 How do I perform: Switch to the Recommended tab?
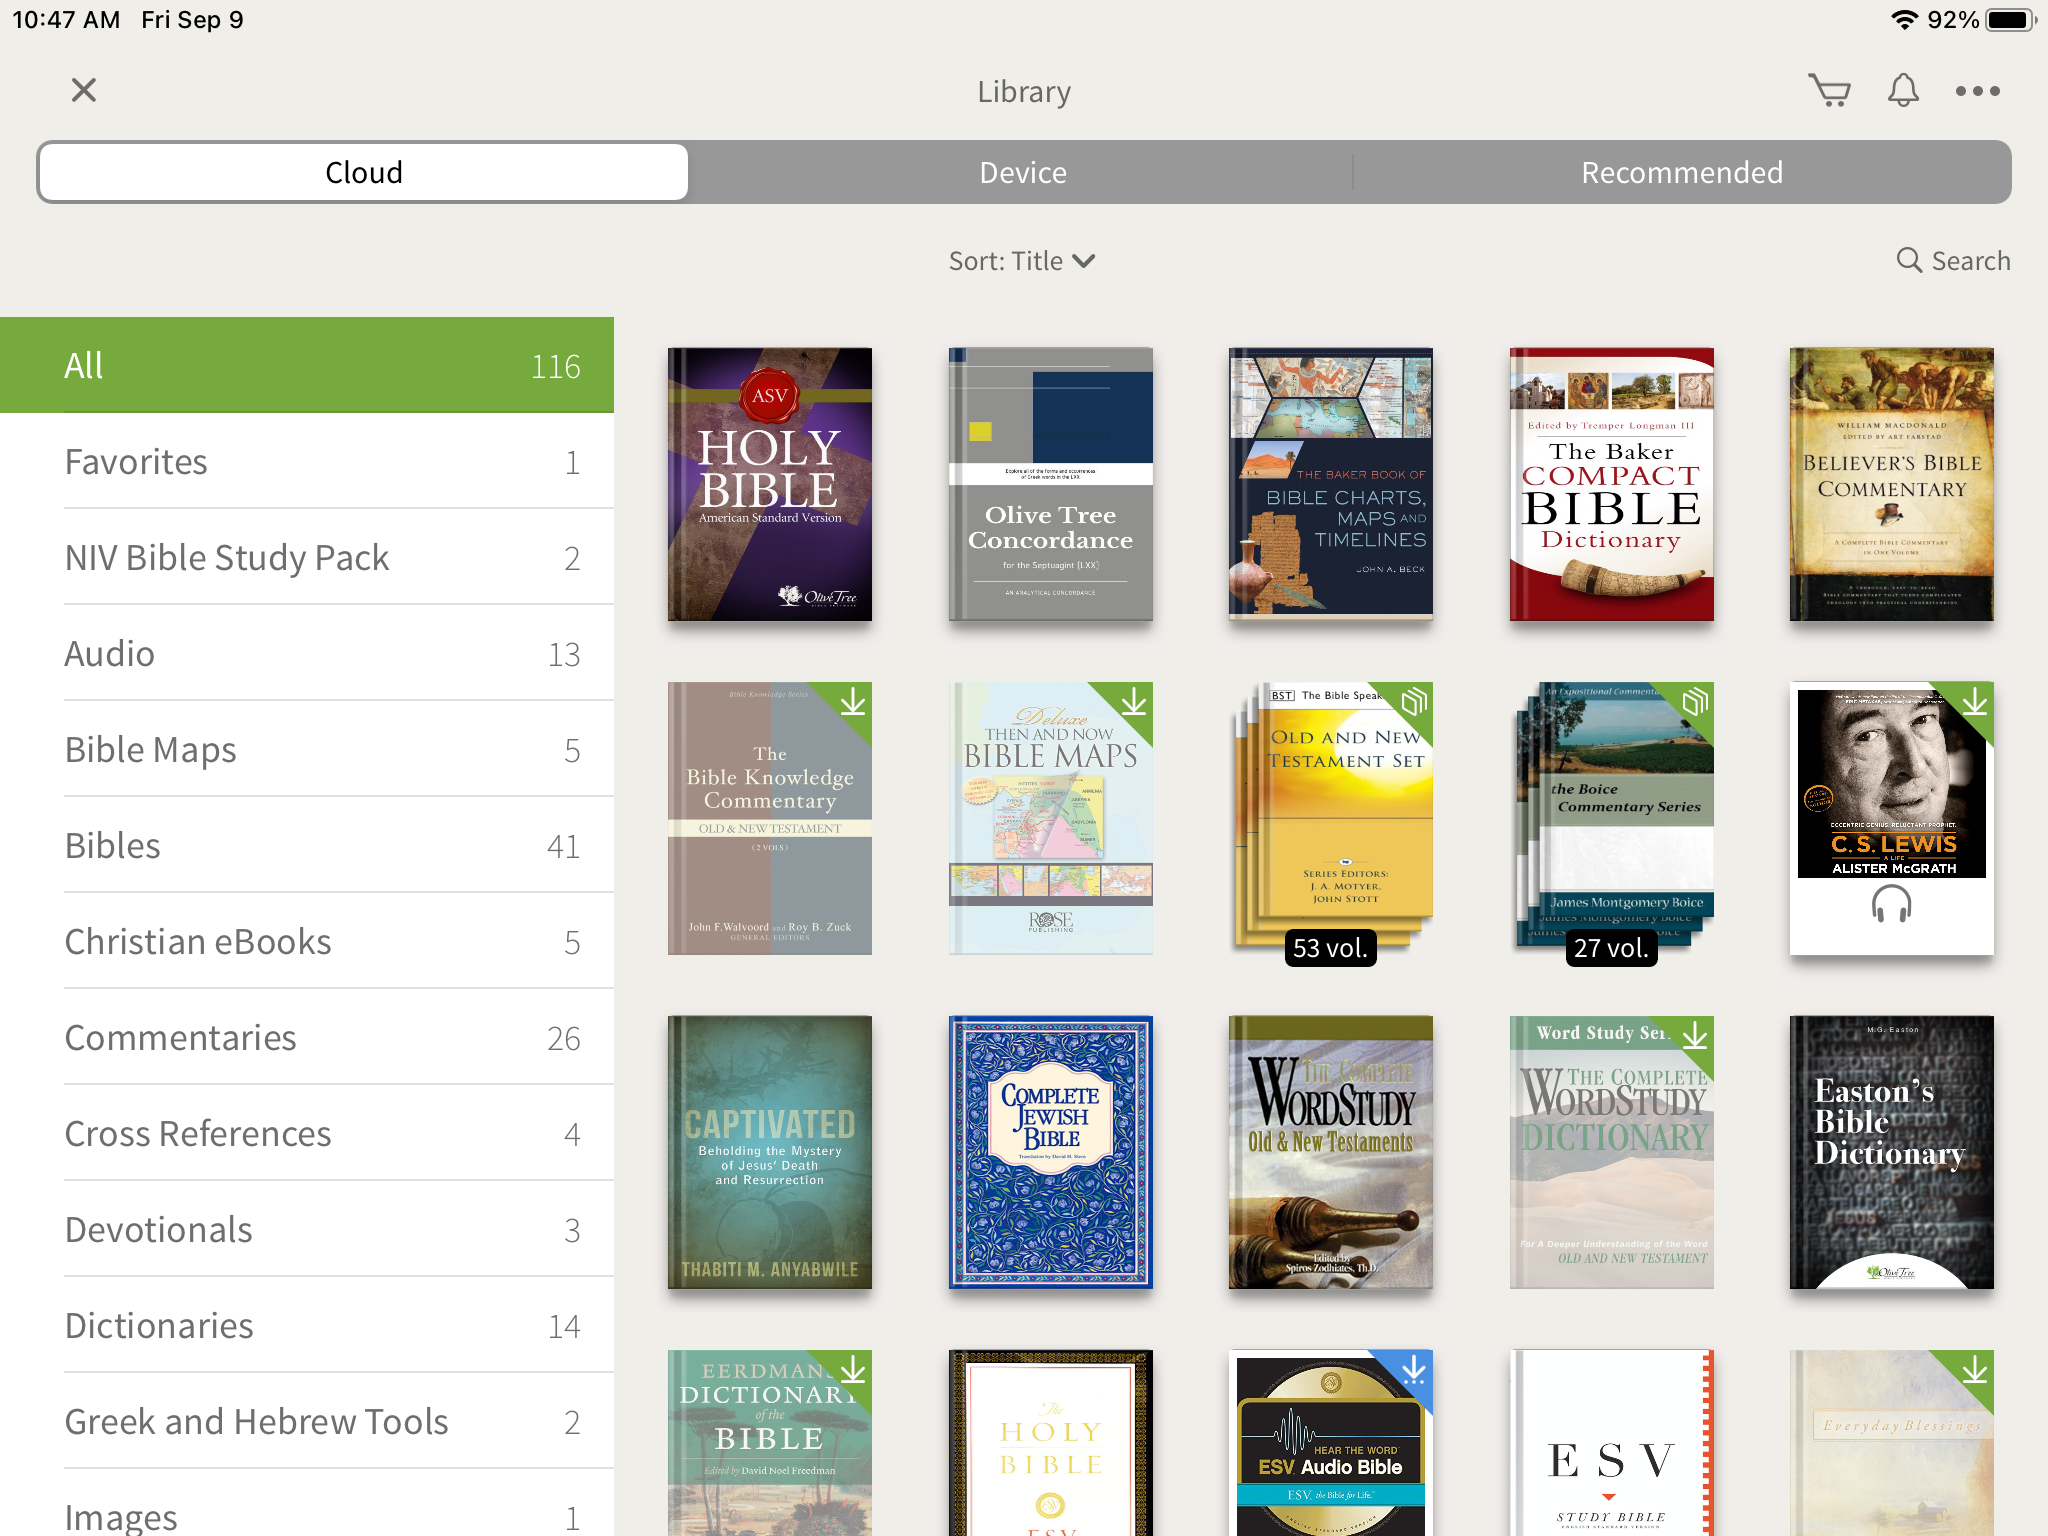tap(1682, 172)
